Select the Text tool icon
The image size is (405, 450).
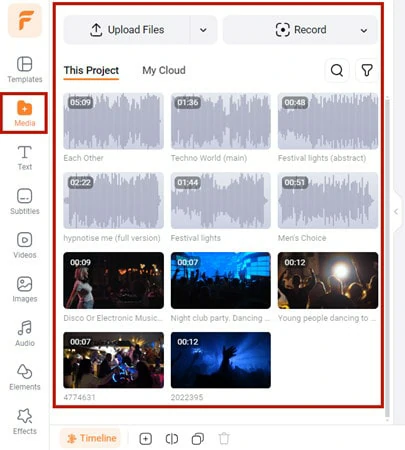tap(25, 153)
